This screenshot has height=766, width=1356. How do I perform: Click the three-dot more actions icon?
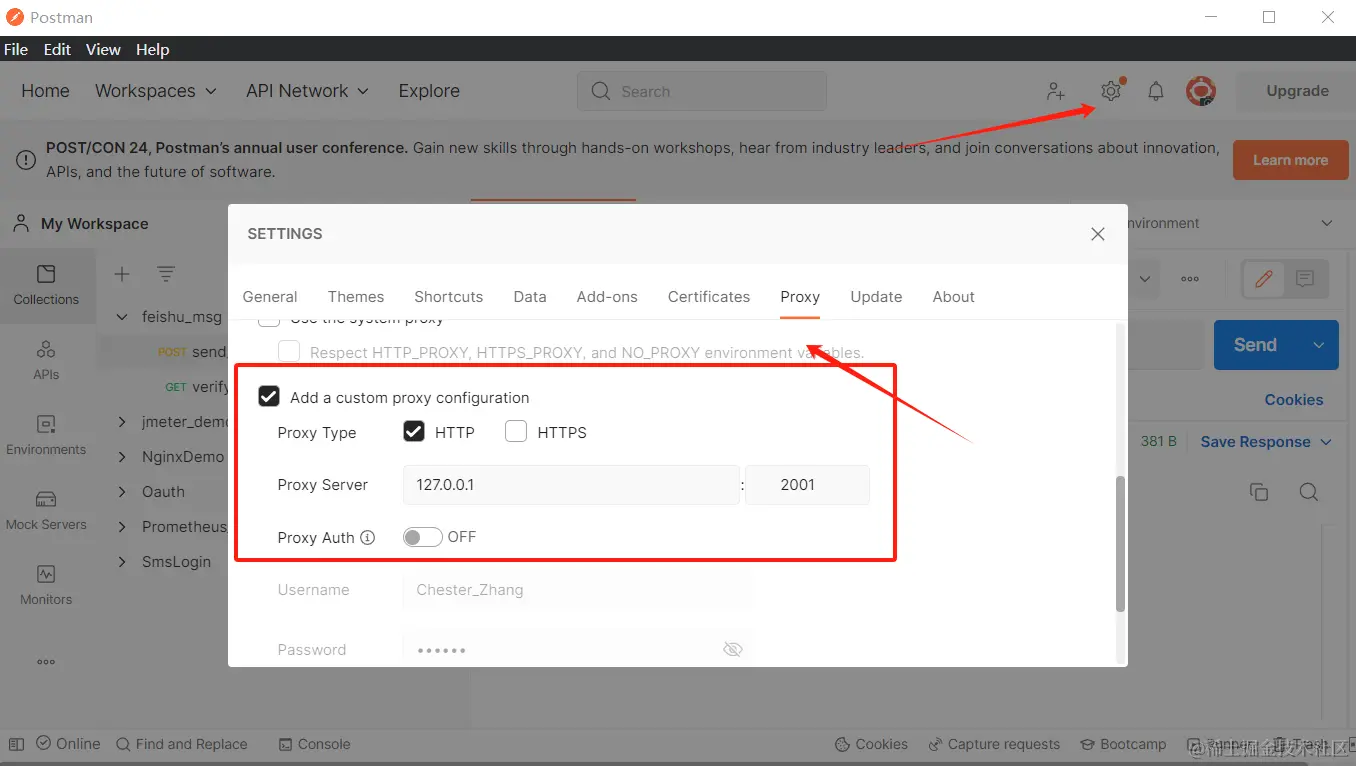1190,279
